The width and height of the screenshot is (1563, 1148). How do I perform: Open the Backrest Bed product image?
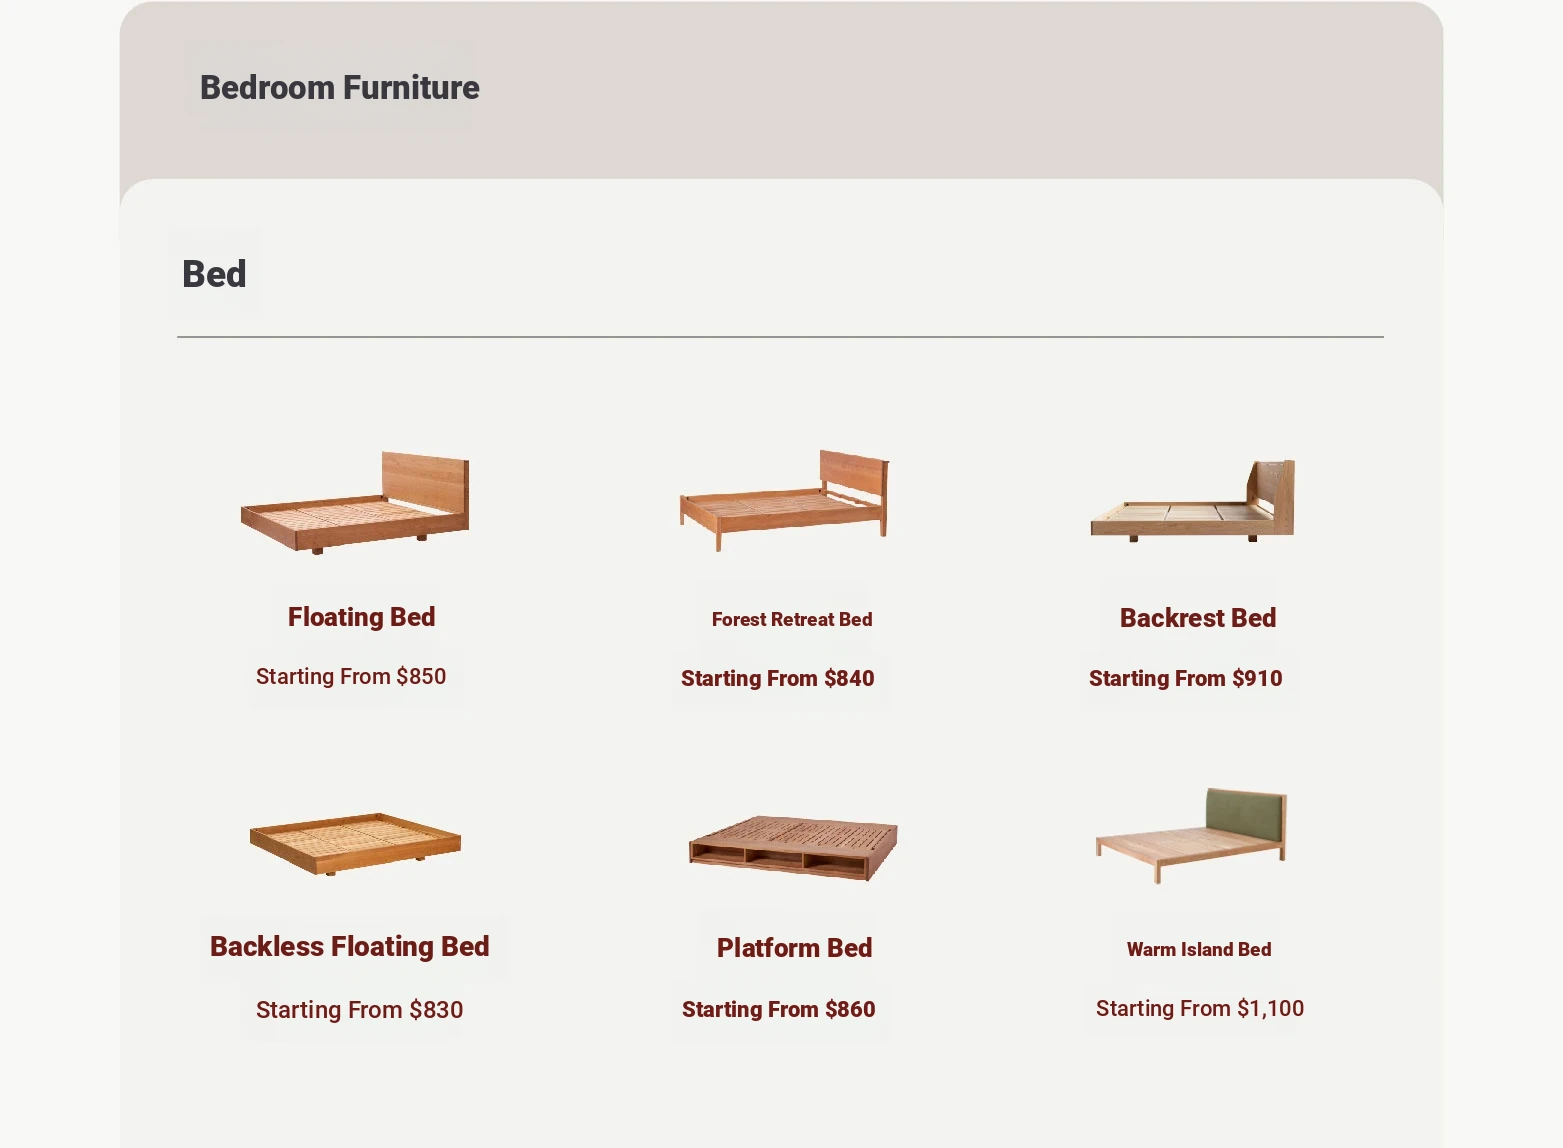pyautogui.click(x=1193, y=500)
